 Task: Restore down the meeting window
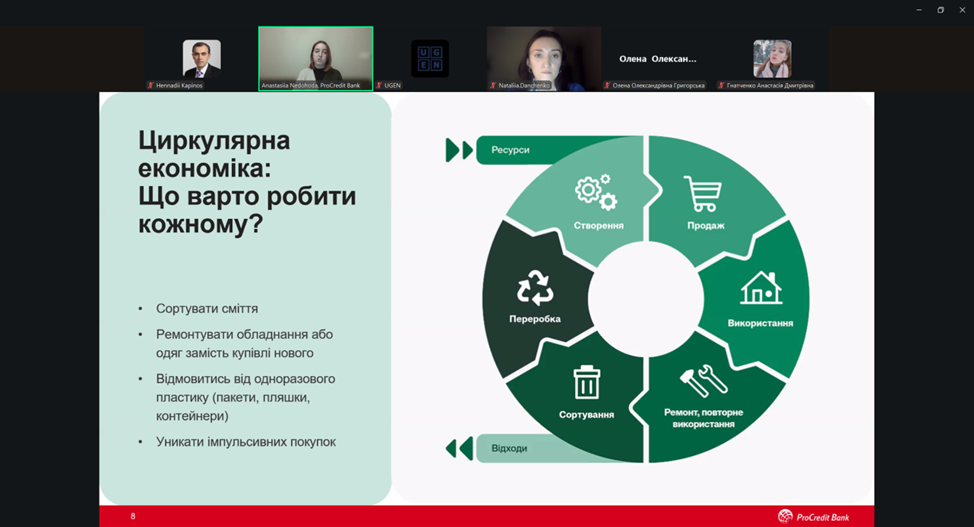click(940, 10)
